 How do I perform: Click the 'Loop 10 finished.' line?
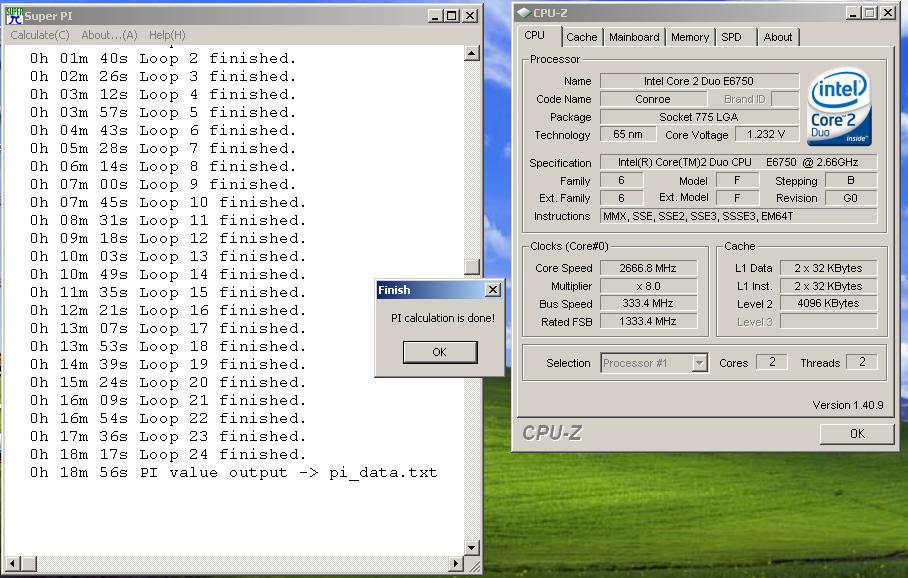(168, 203)
